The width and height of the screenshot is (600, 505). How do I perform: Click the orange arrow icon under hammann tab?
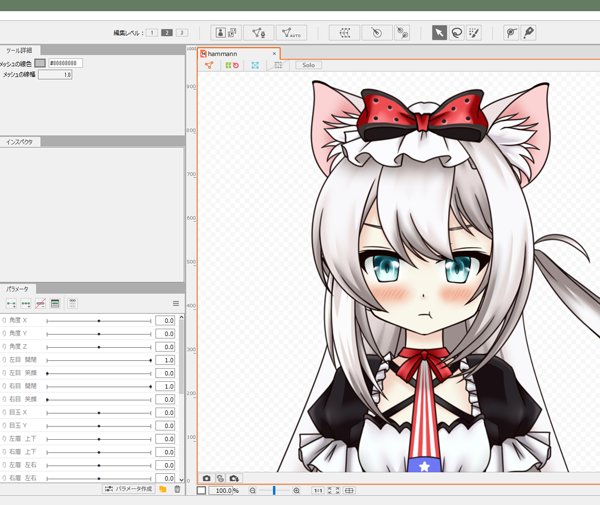[x=209, y=65]
